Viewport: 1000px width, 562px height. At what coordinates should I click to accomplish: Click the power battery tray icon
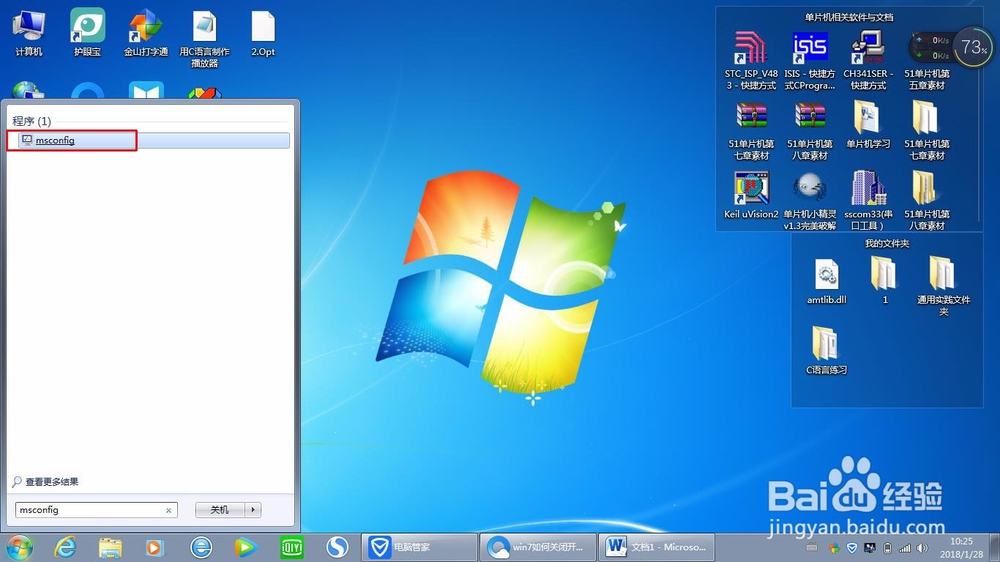[x=887, y=548]
